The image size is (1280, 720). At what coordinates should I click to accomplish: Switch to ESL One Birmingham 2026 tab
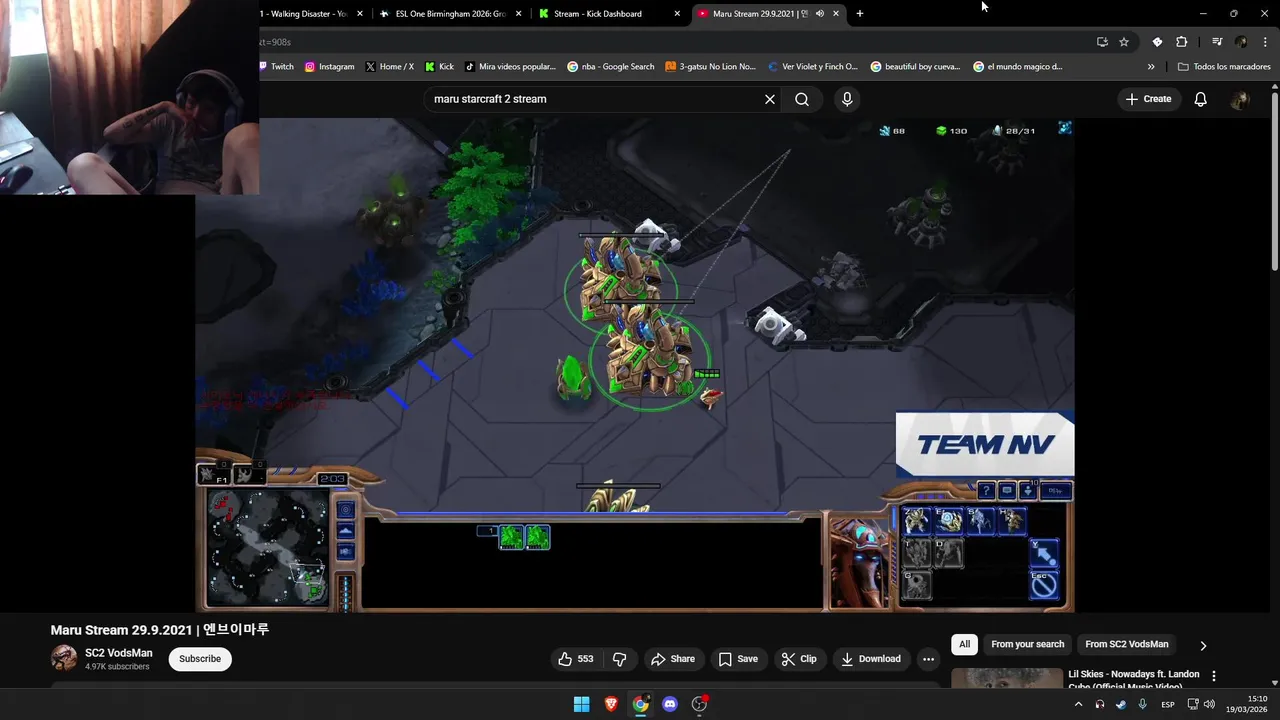pos(451,14)
